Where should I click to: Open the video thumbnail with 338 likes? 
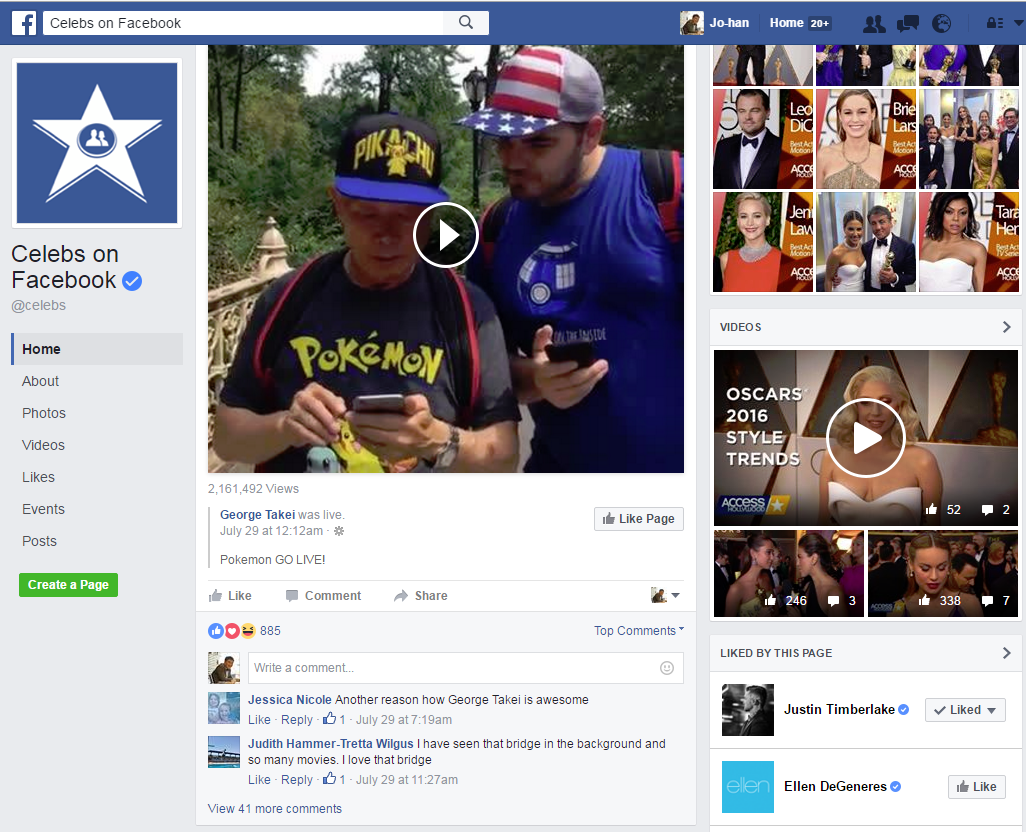point(943,574)
